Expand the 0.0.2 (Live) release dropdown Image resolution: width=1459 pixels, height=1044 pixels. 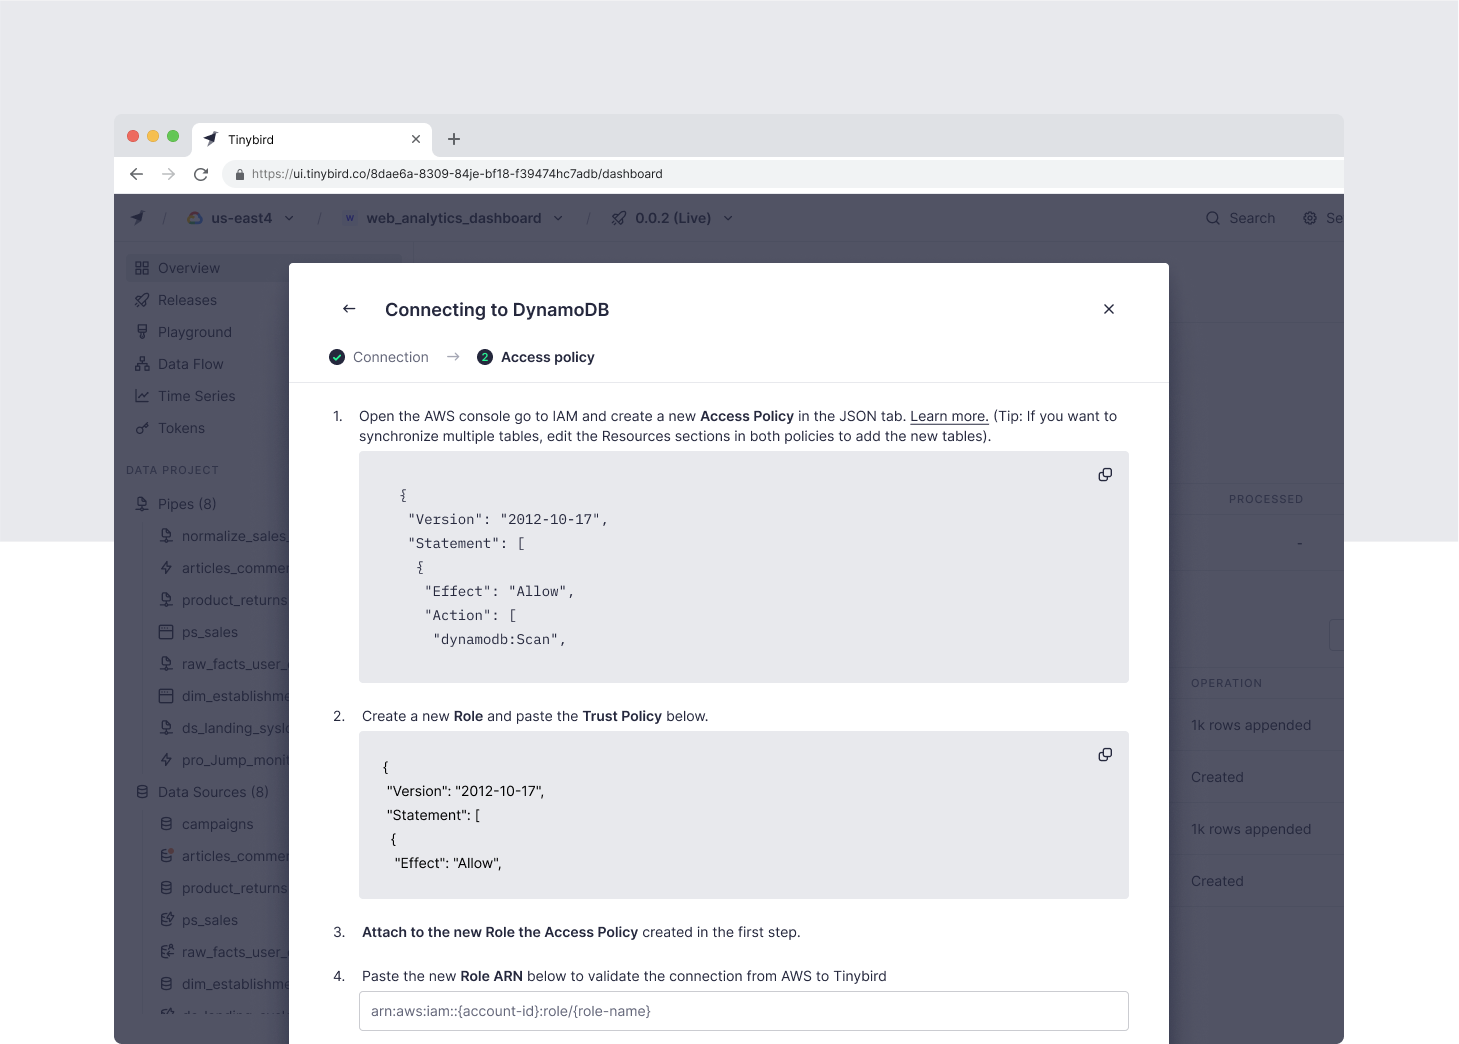pyautogui.click(x=728, y=218)
